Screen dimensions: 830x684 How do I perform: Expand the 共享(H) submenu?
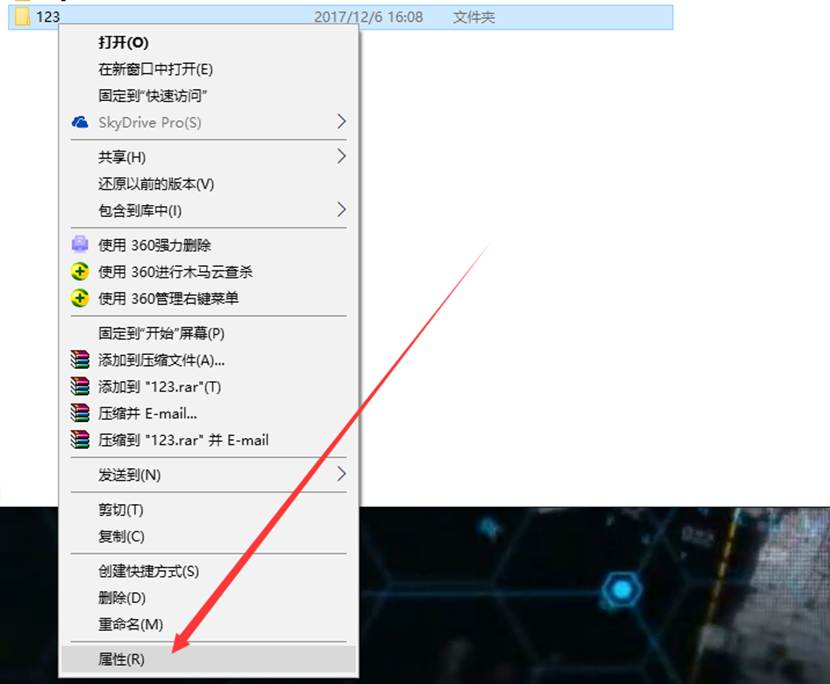pos(344,157)
